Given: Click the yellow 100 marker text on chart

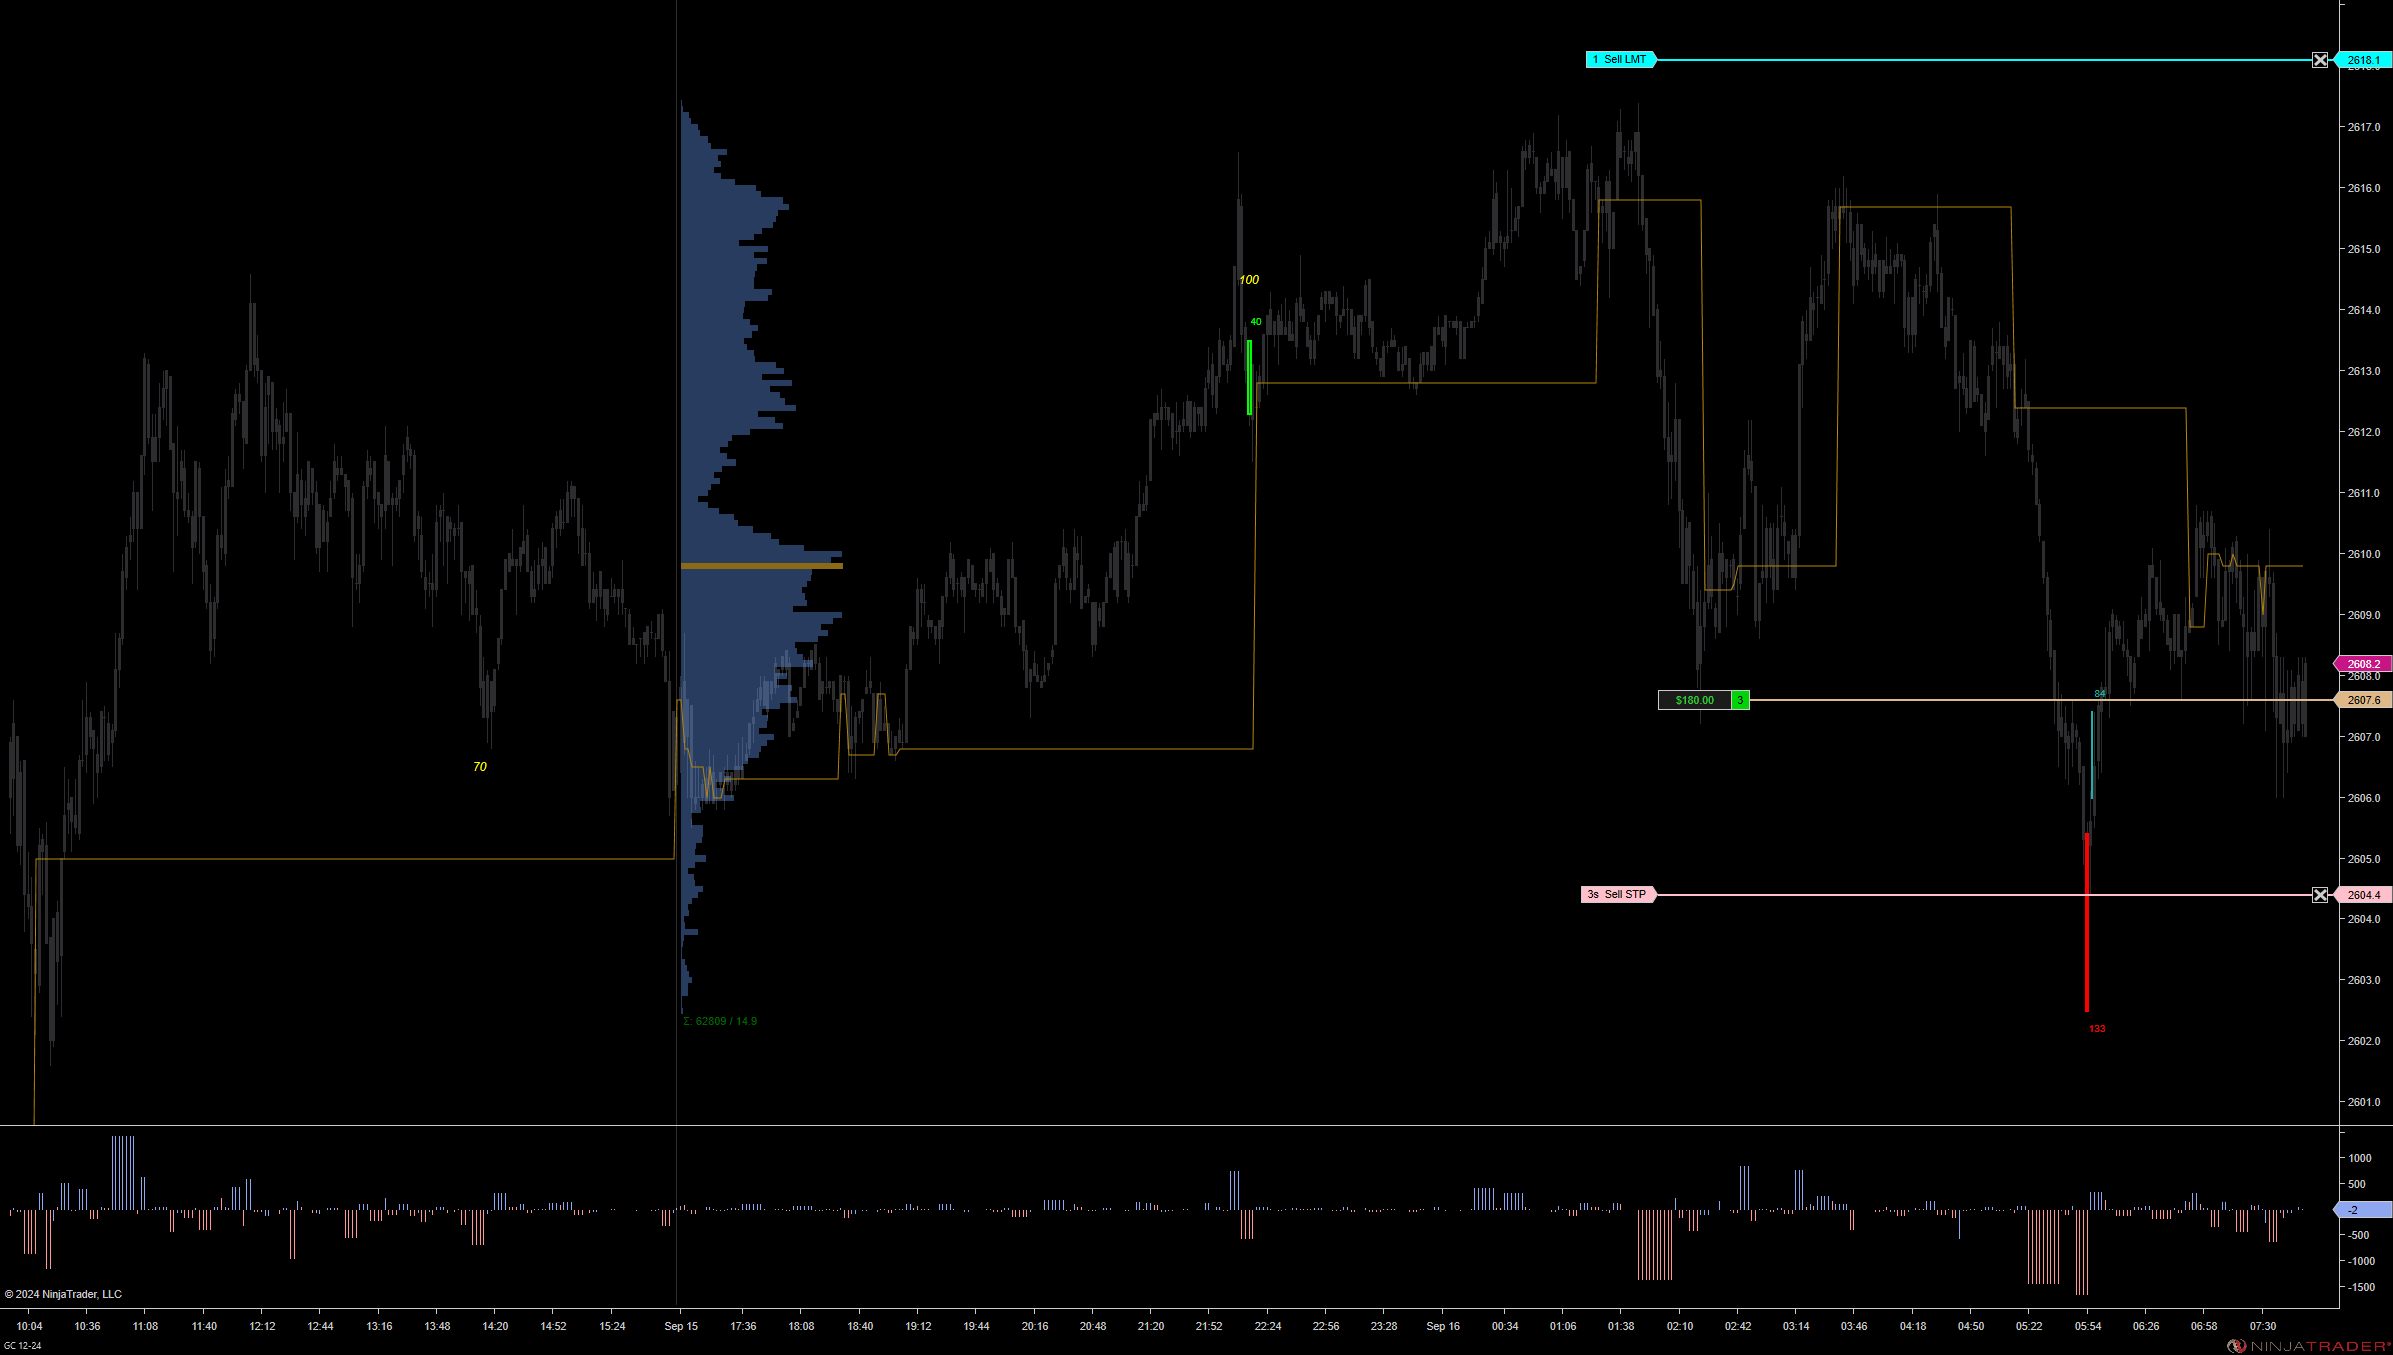Looking at the screenshot, I should tap(1249, 280).
